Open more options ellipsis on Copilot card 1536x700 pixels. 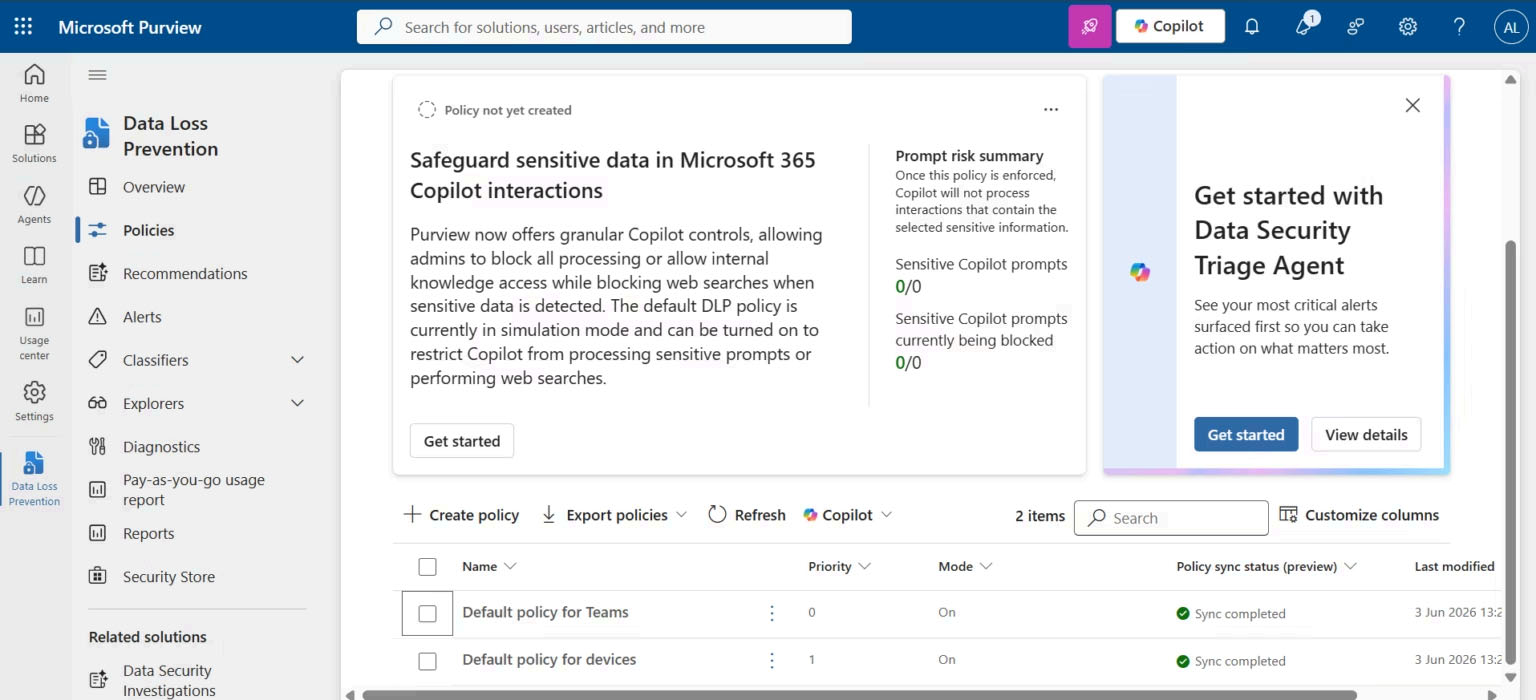tap(1051, 110)
